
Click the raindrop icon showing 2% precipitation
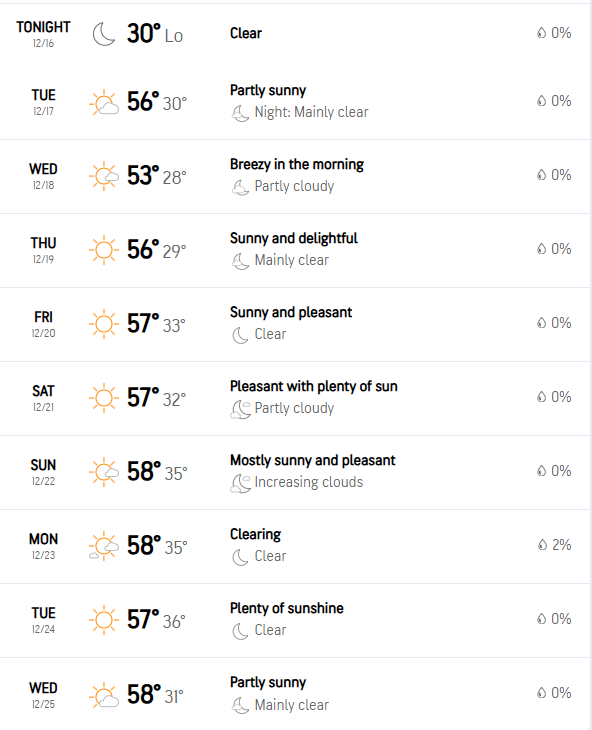click(x=542, y=545)
